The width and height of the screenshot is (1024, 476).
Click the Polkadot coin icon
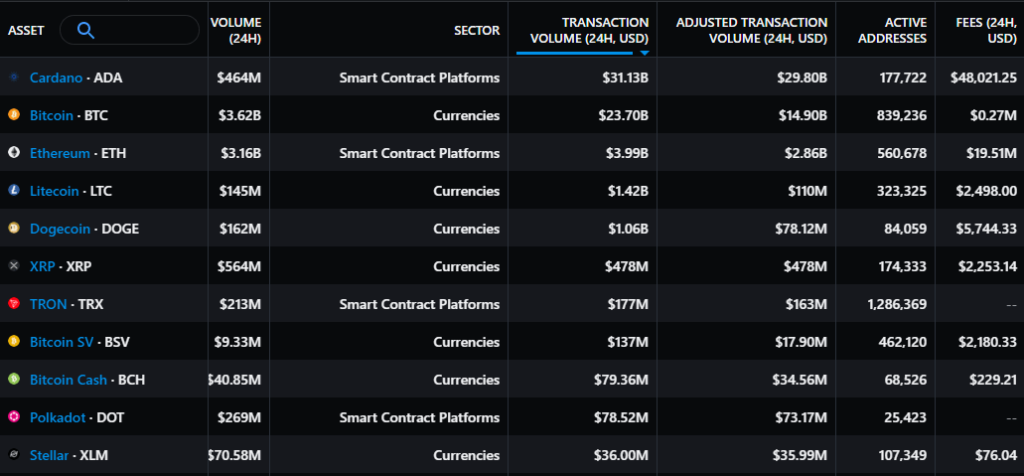(14, 417)
